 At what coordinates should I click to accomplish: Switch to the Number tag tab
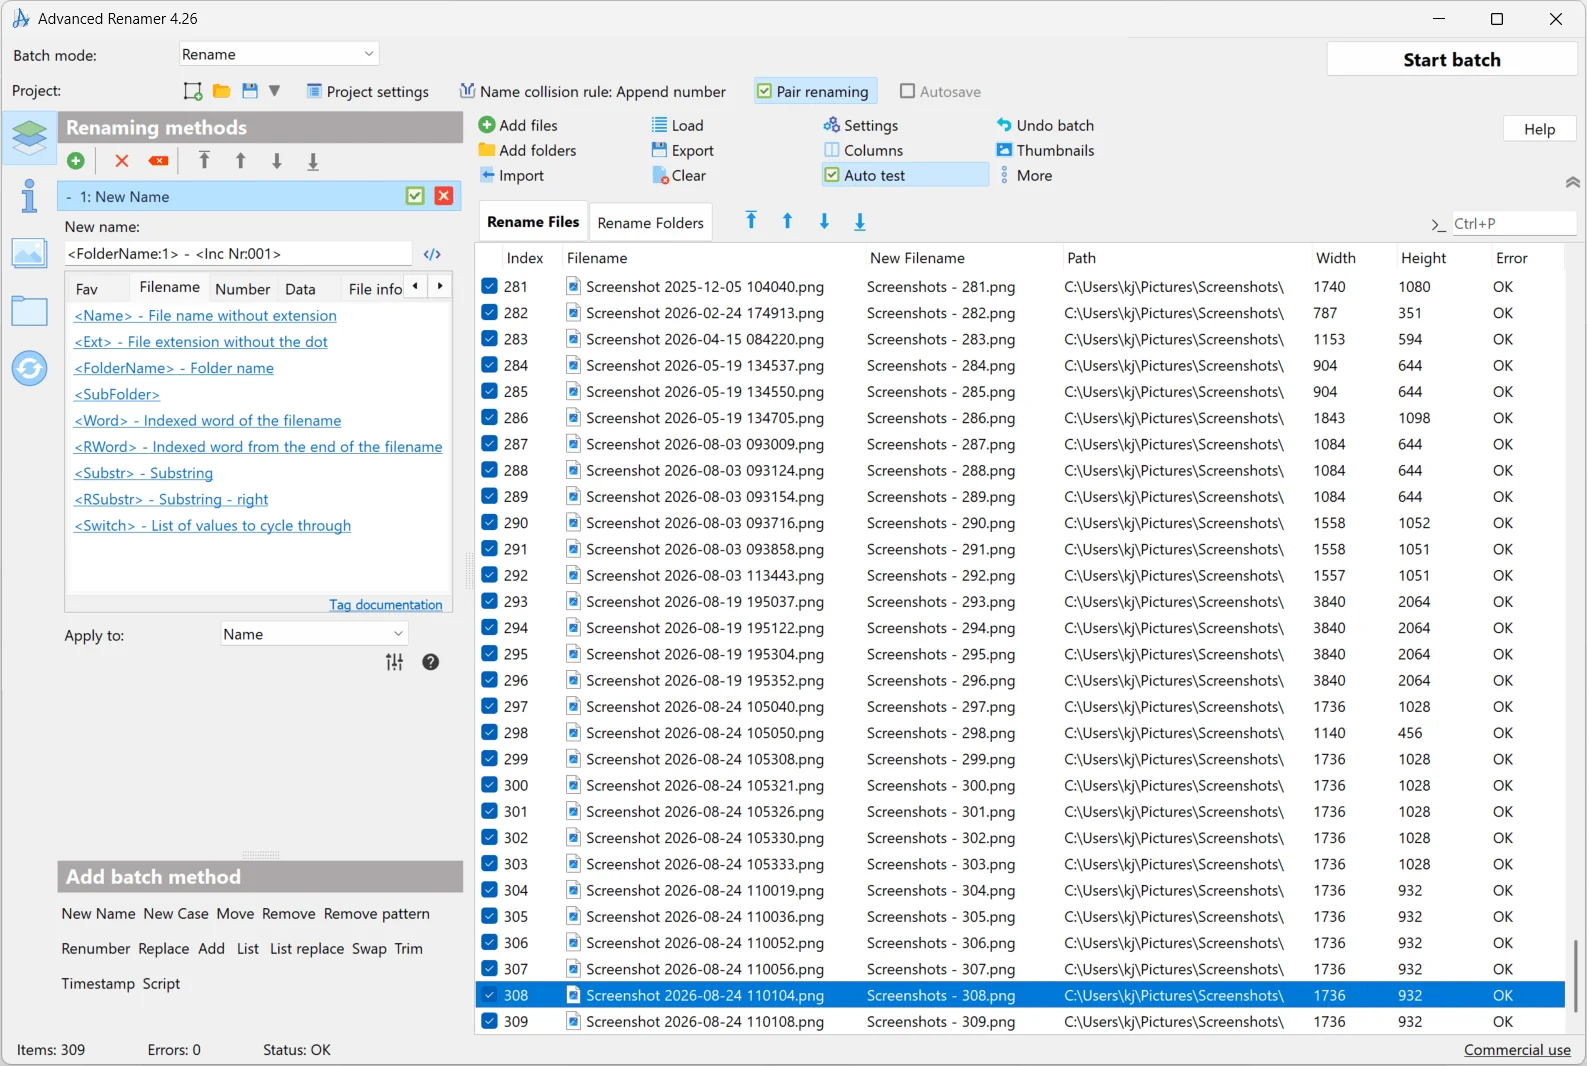pos(243,289)
